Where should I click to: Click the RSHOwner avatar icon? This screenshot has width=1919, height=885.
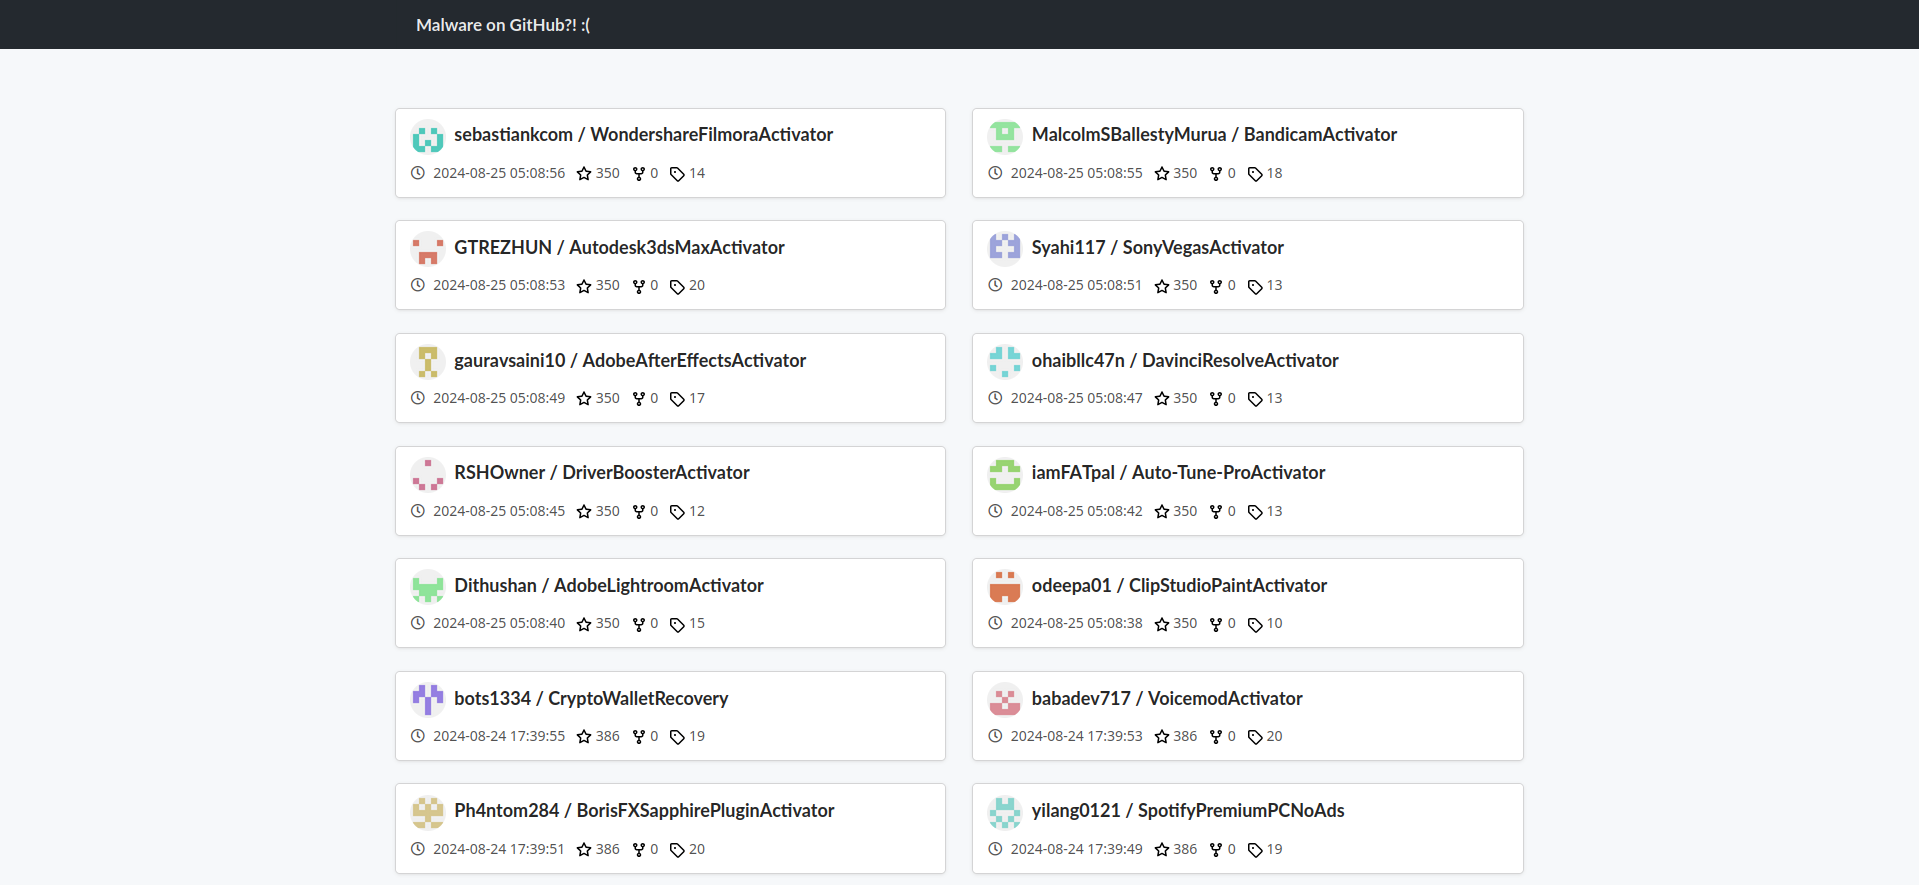point(428,474)
